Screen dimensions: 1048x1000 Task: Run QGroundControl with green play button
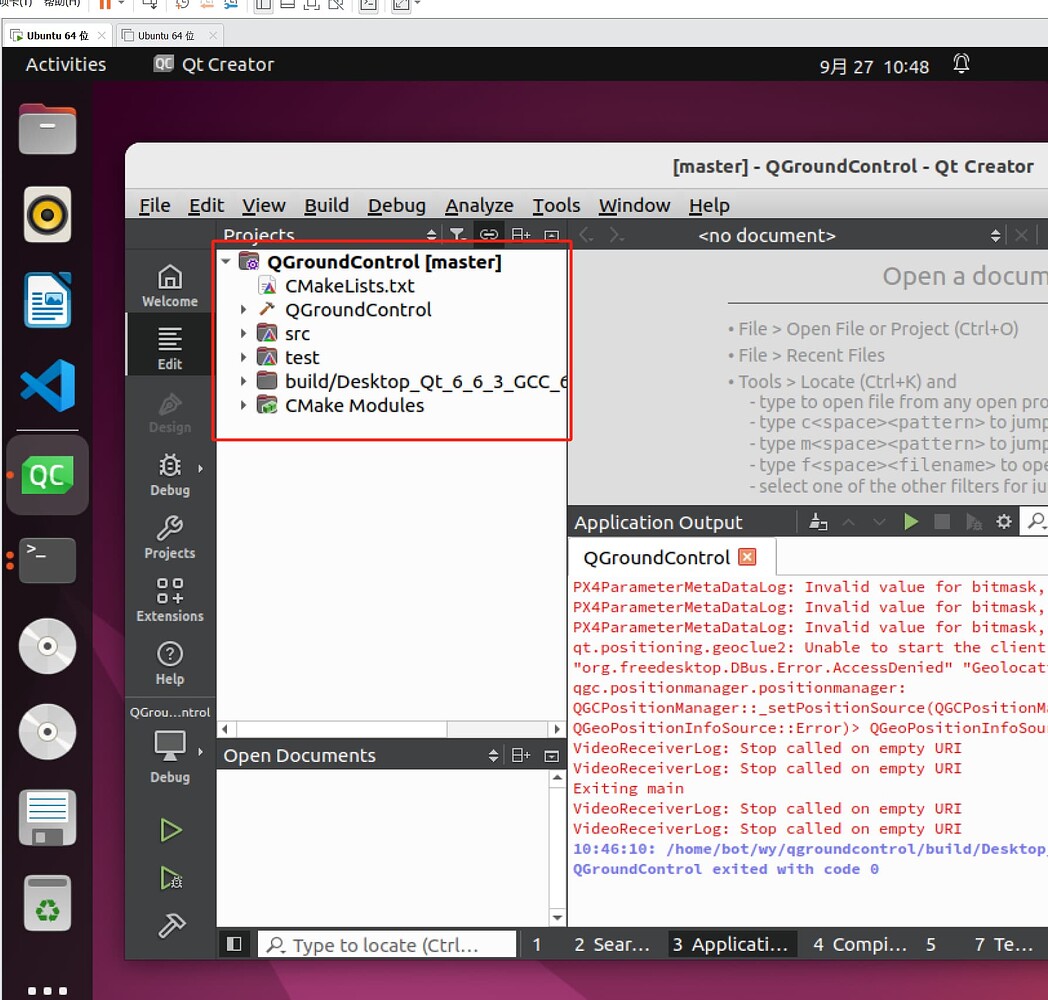(170, 830)
